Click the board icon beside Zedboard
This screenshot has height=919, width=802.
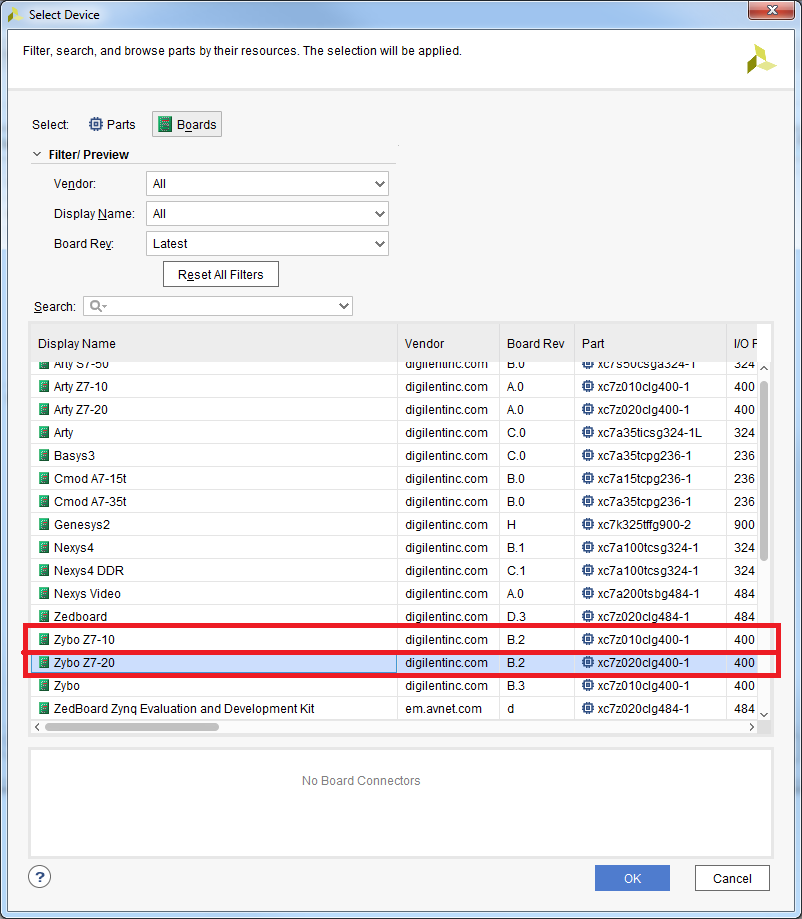[44, 616]
